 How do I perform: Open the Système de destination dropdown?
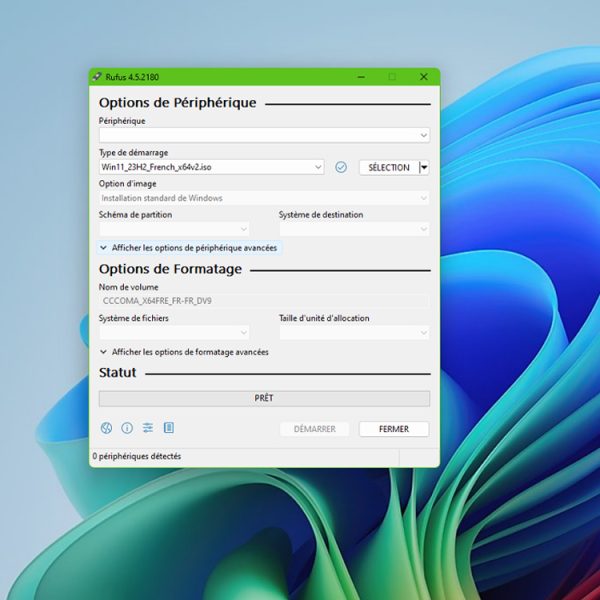[354, 229]
